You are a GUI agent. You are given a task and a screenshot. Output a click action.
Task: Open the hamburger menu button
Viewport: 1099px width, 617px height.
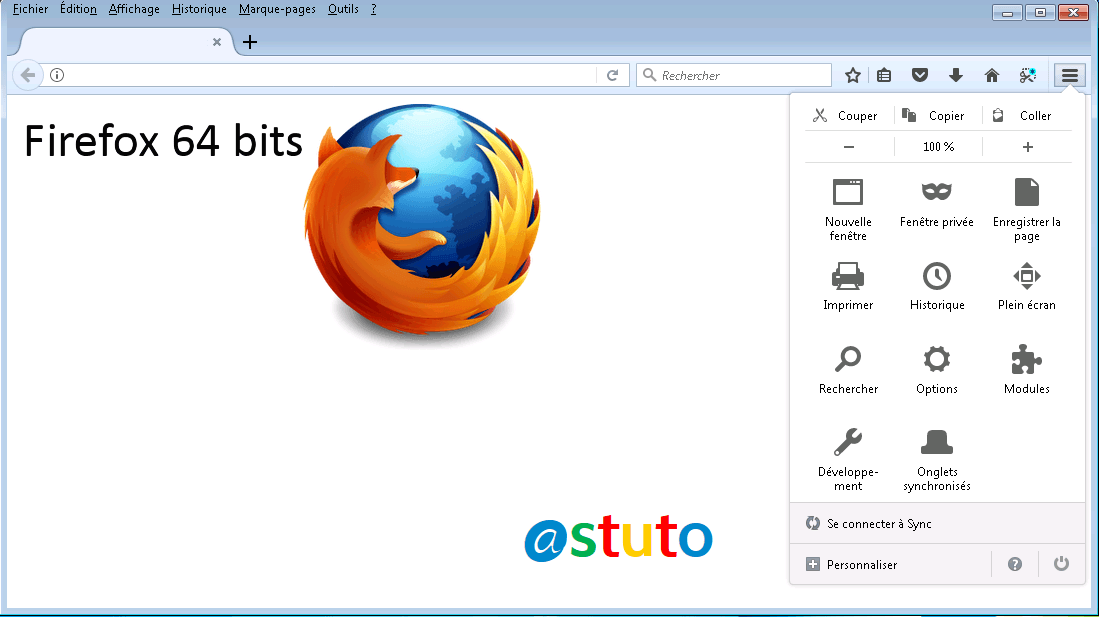[x=1070, y=75]
